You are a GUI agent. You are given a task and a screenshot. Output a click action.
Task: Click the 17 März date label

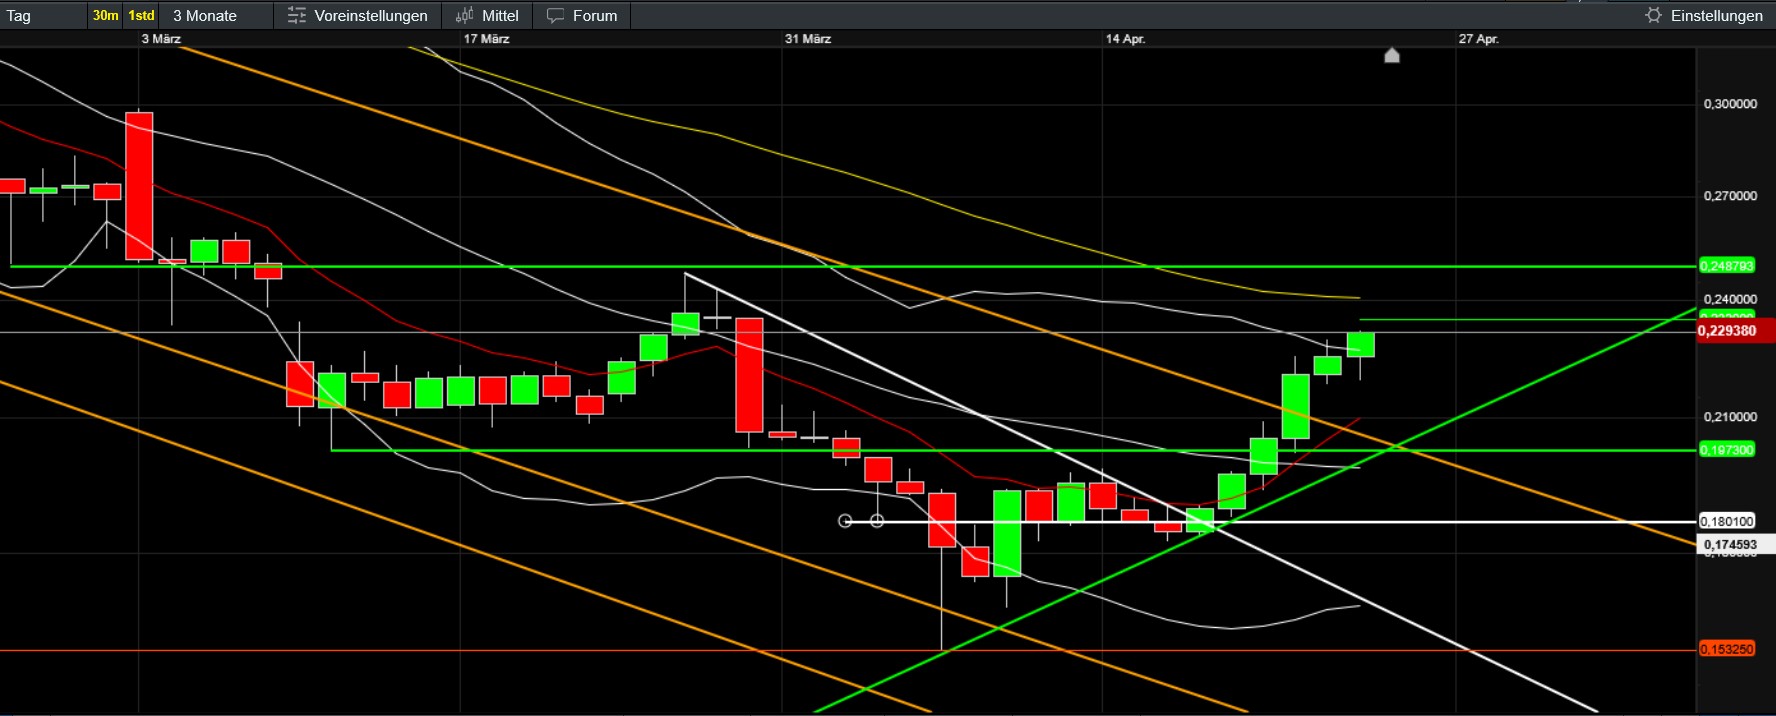coord(487,39)
